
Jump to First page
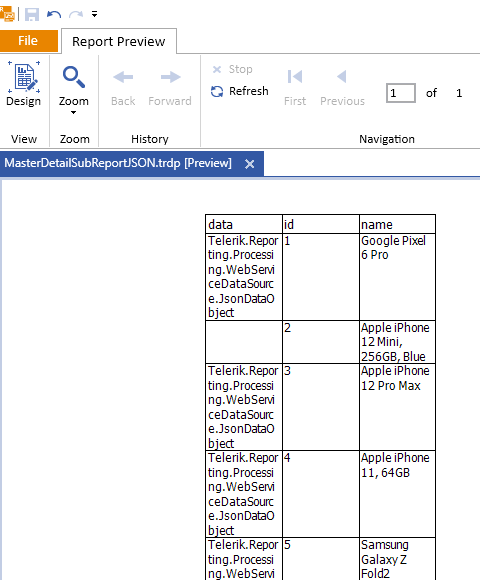pos(295,88)
